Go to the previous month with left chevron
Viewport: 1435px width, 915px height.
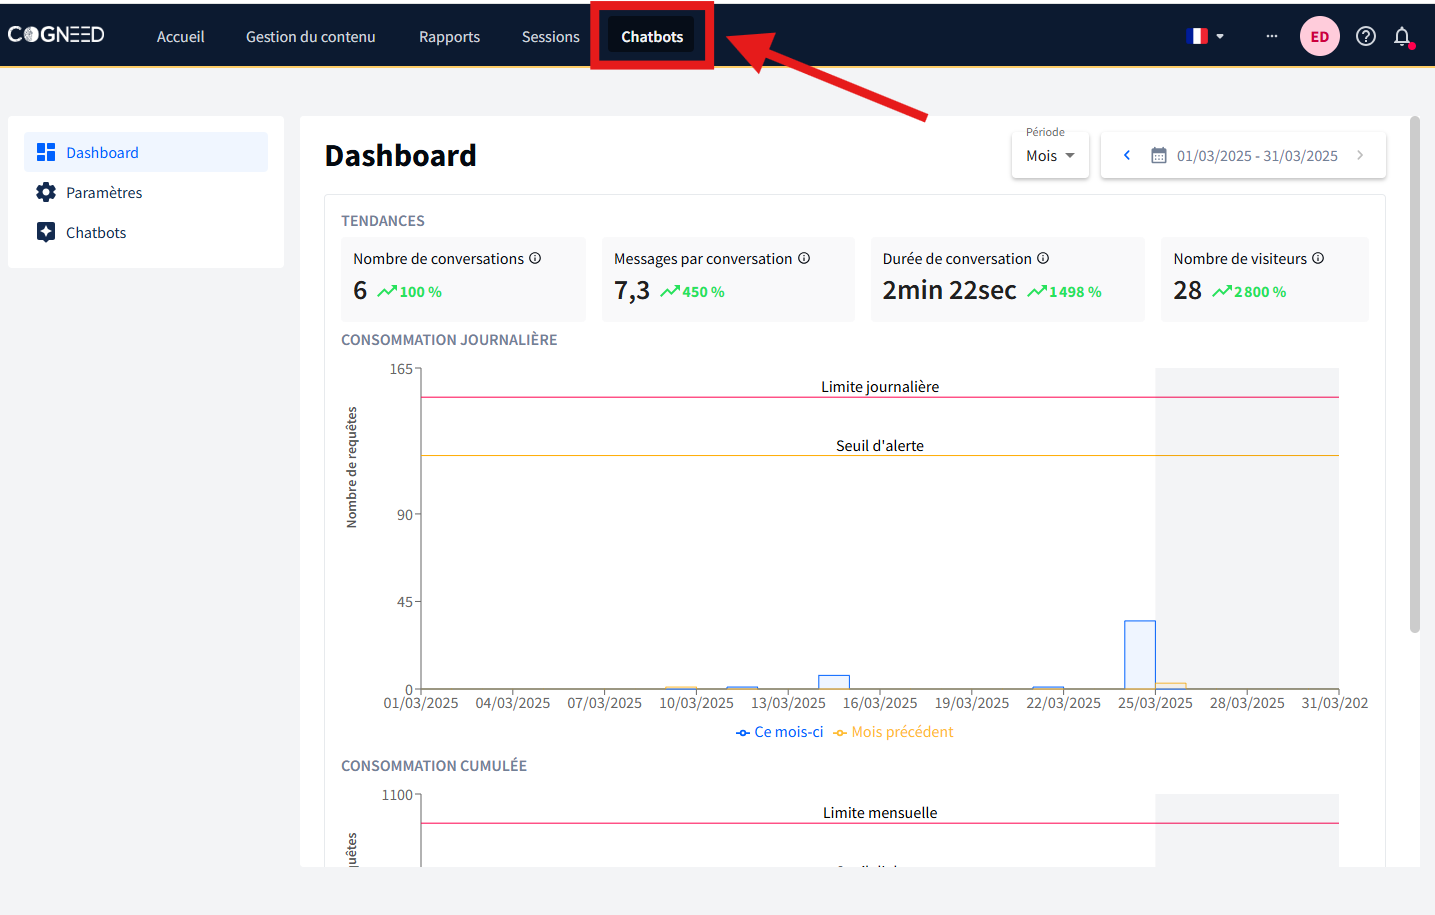[1127, 155]
